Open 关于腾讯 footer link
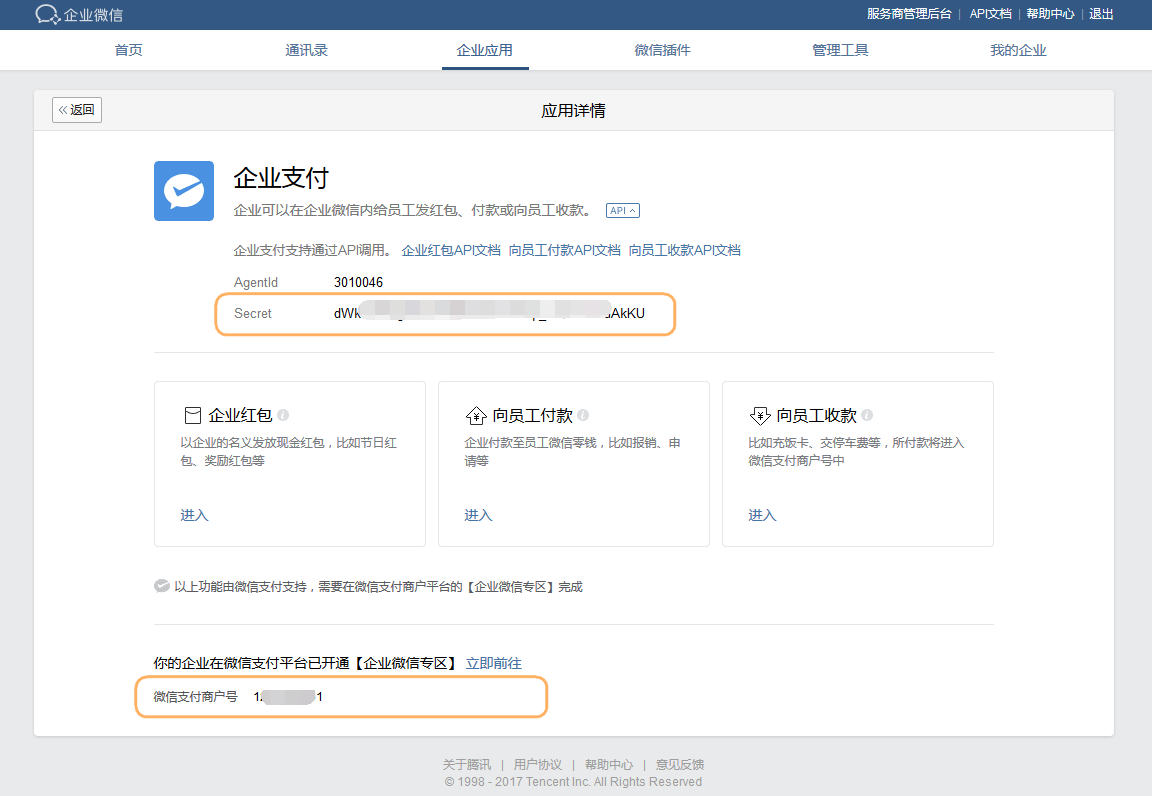This screenshot has width=1152, height=796. coord(467,764)
